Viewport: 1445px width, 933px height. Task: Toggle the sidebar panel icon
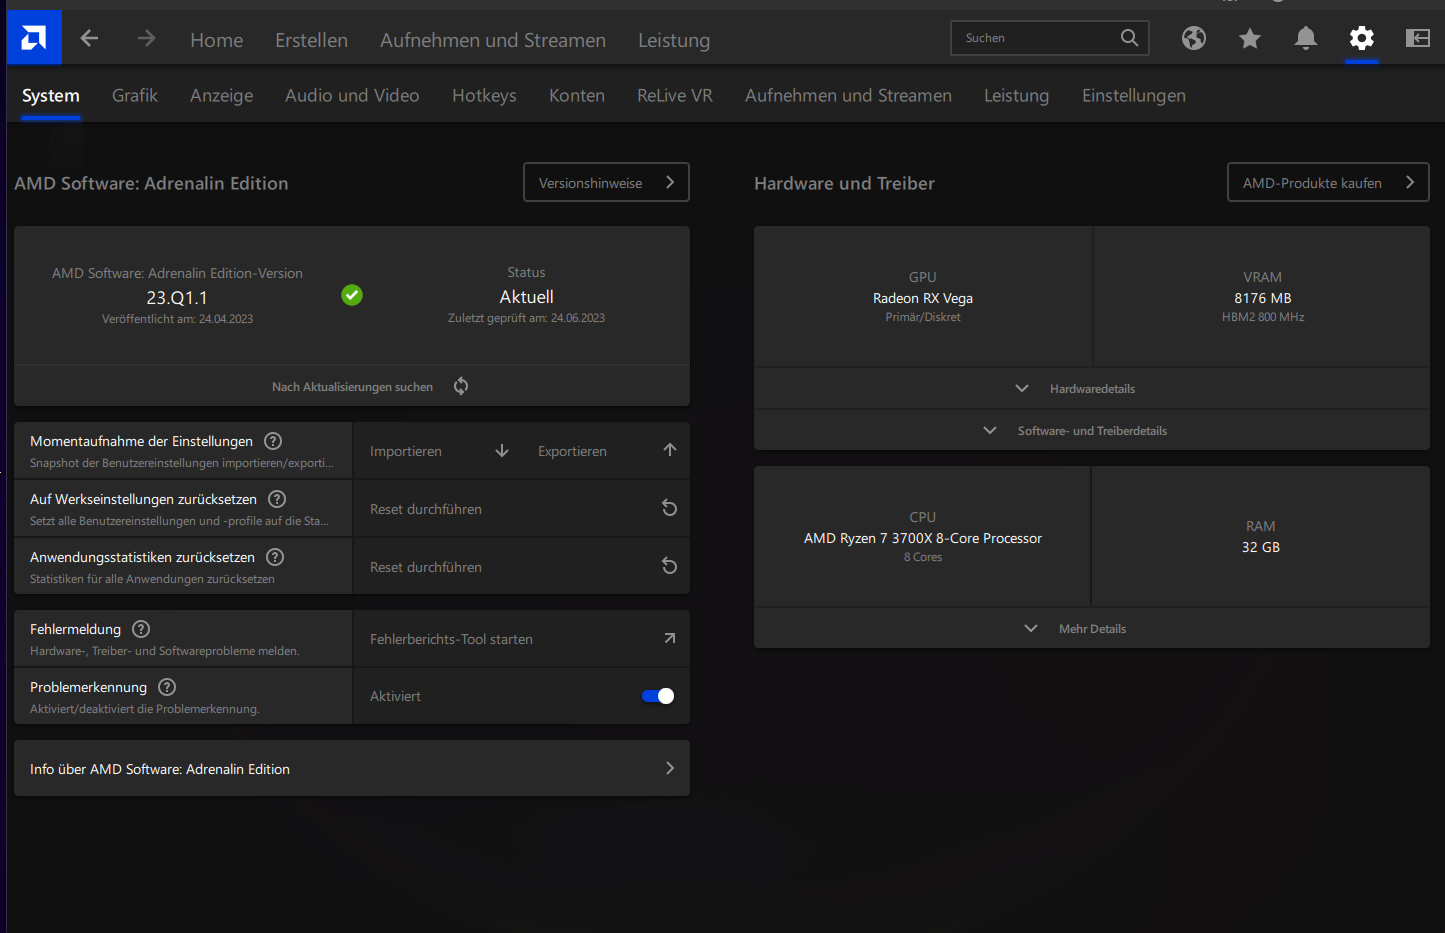click(1417, 38)
